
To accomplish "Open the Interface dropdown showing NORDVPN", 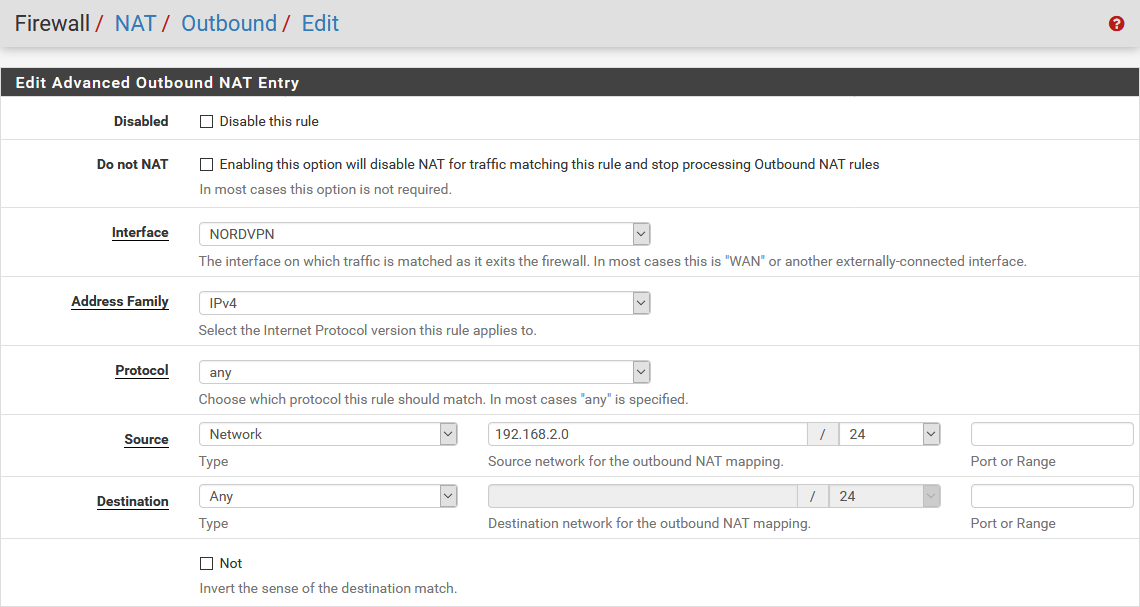I will point(424,234).
